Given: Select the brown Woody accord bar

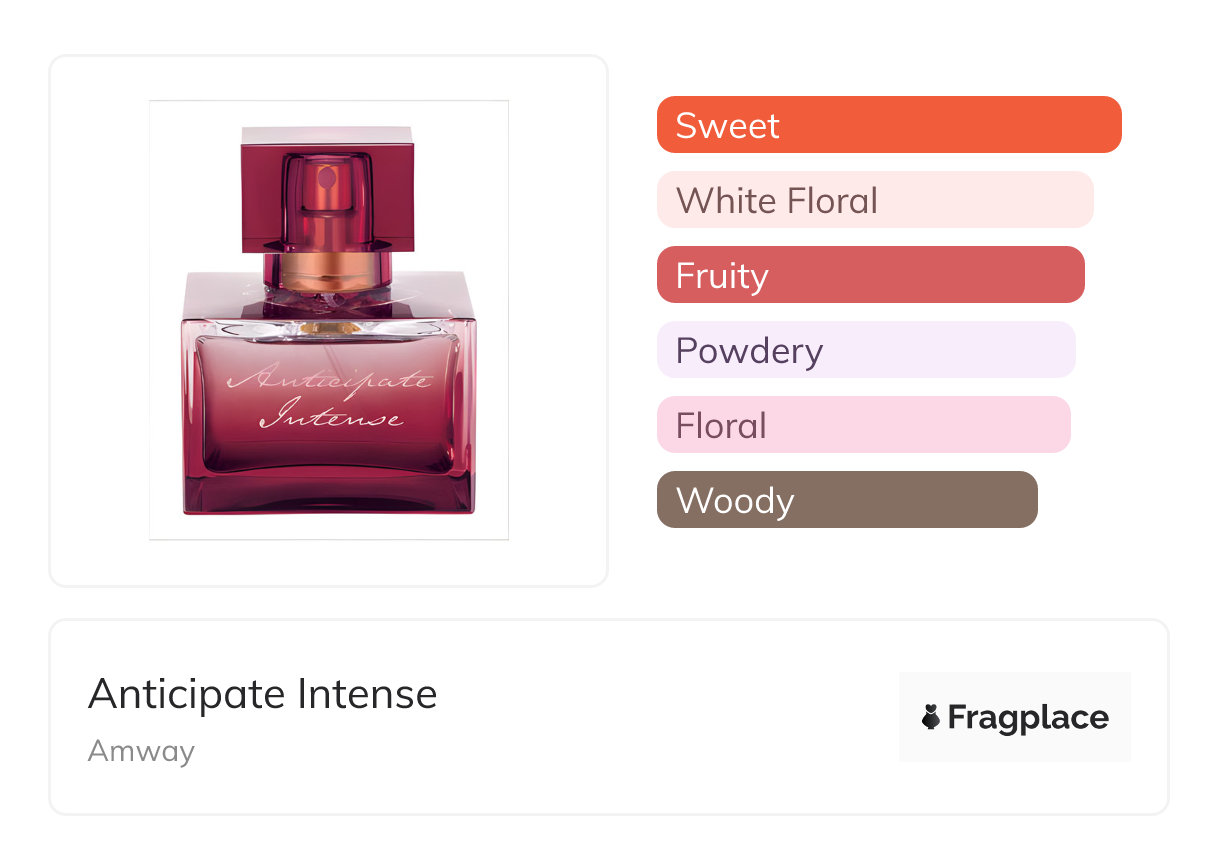Looking at the screenshot, I should [846, 500].
